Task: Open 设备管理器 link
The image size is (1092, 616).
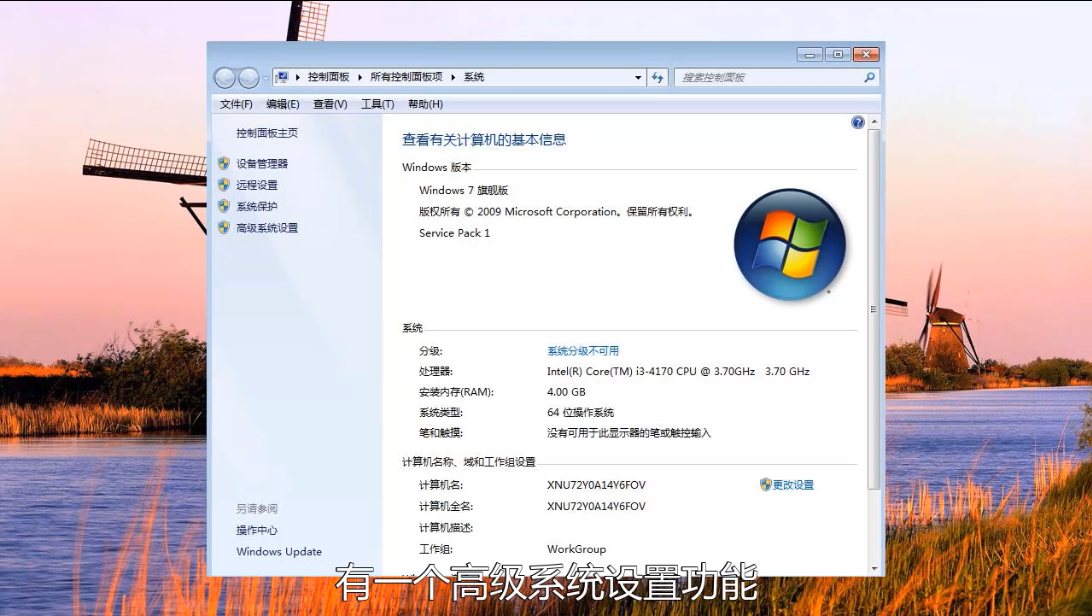Action: (x=262, y=164)
